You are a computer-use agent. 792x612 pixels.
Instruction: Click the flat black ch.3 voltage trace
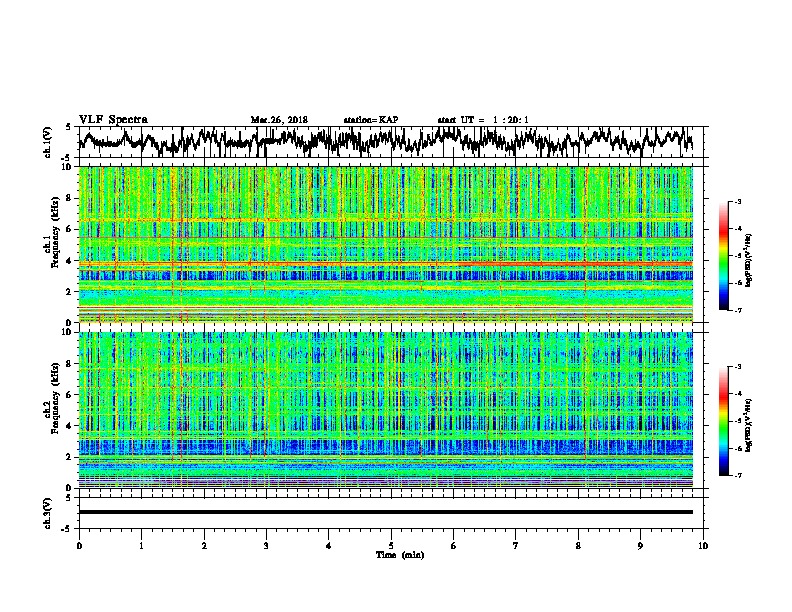click(x=385, y=512)
